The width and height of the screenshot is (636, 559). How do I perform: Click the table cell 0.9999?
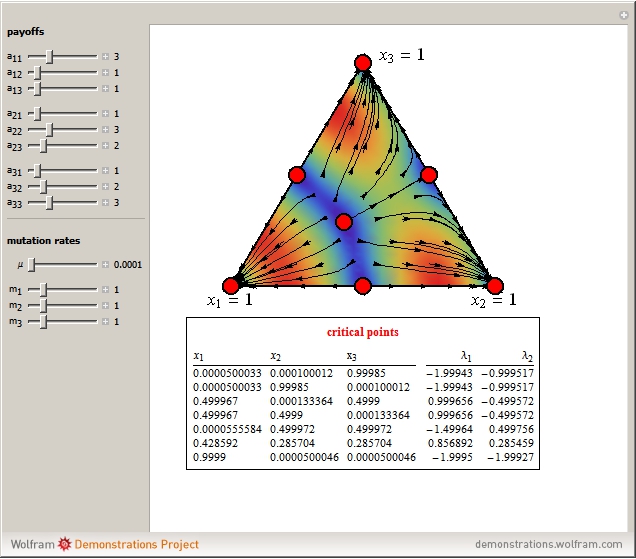point(209,457)
